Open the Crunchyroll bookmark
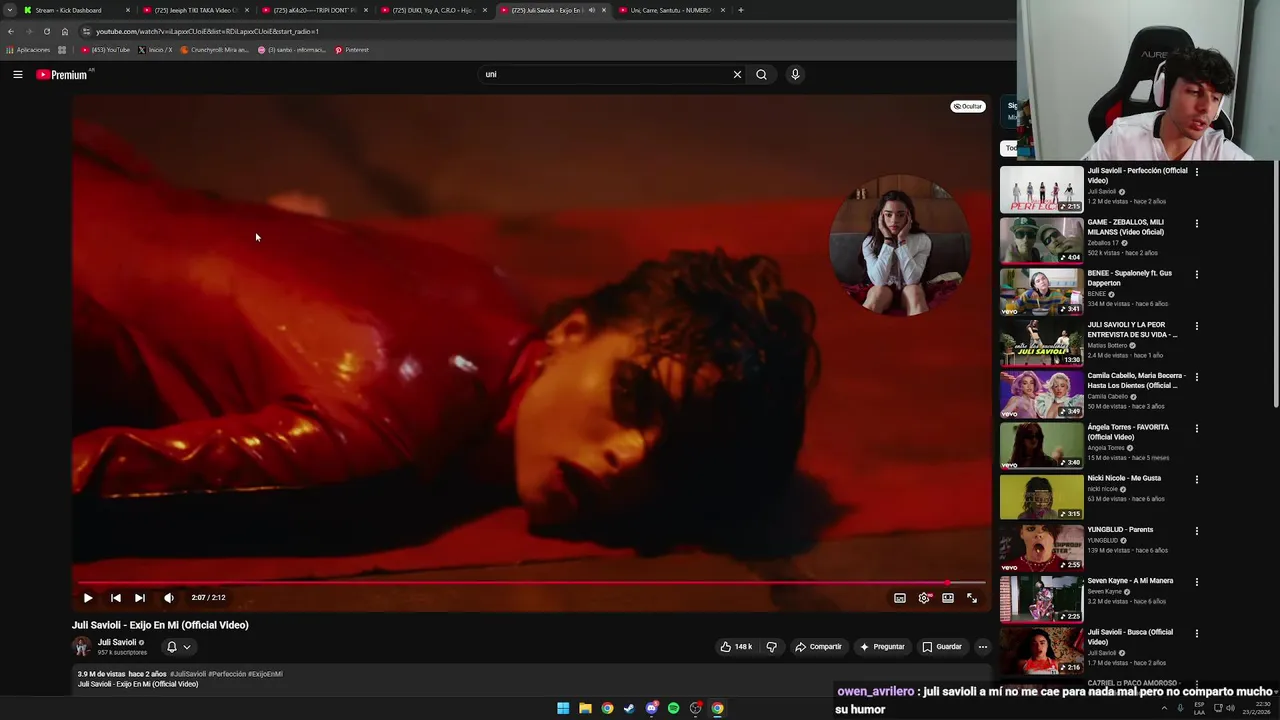This screenshot has height=720, width=1280. 214,50
